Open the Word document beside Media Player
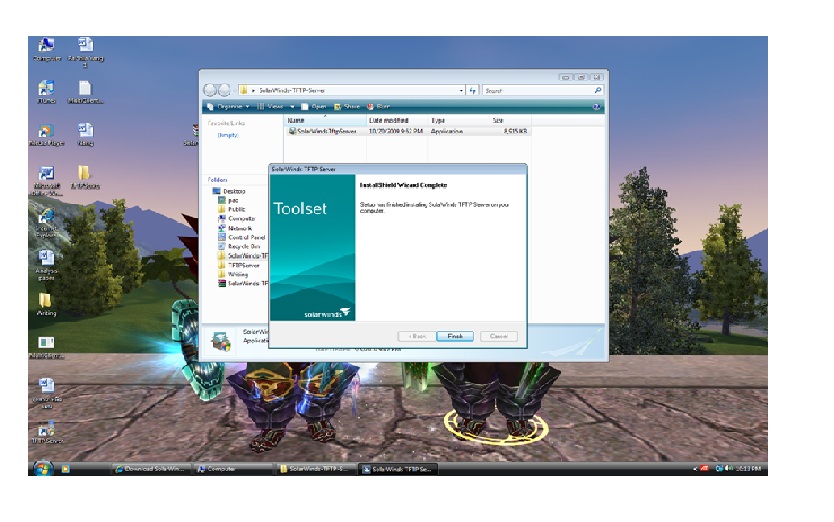The height and width of the screenshot is (522, 834). 85,134
